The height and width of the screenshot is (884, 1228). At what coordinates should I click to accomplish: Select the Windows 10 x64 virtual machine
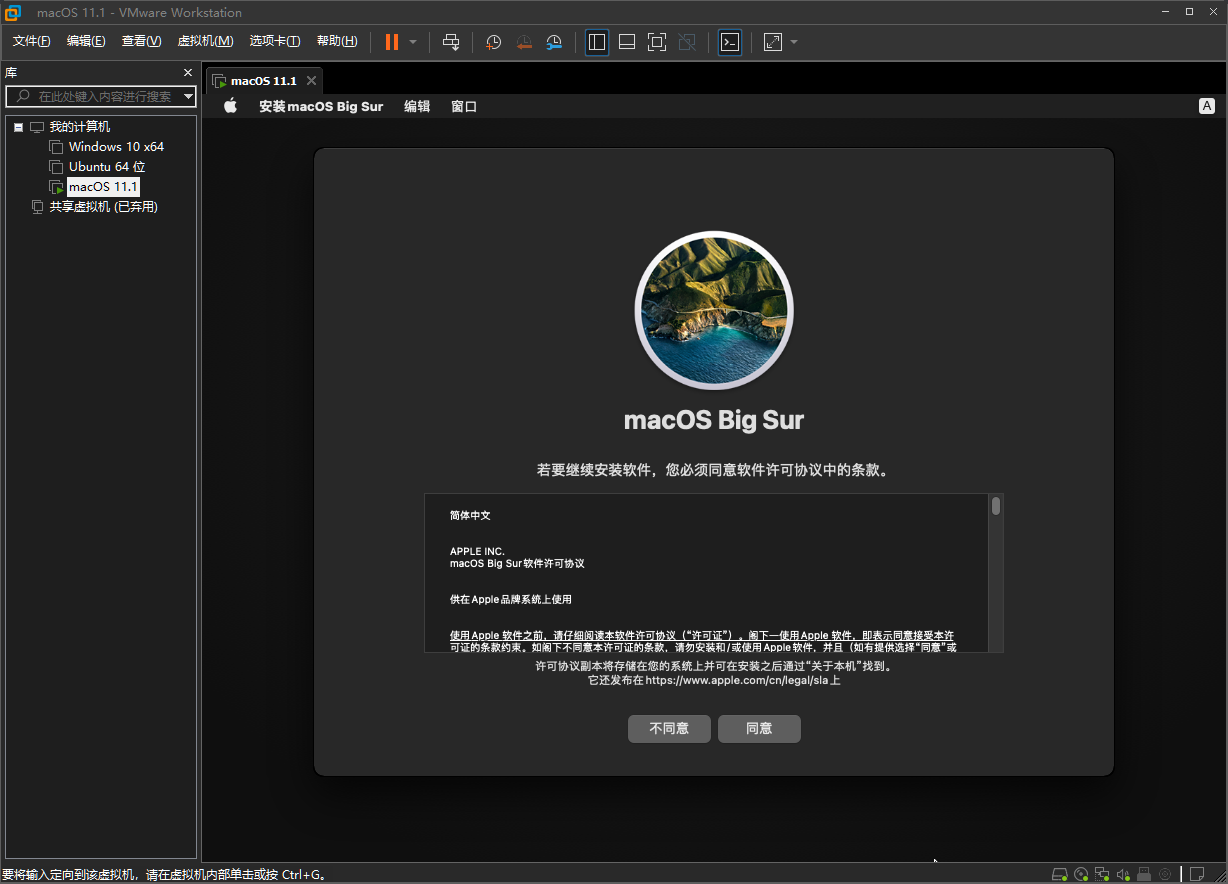tap(116, 147)
